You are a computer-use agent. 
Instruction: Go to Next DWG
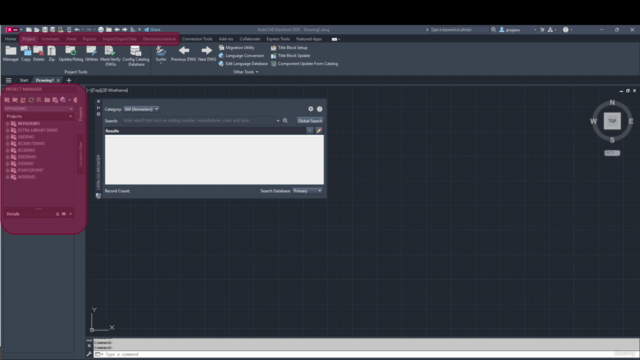[207, 53]
